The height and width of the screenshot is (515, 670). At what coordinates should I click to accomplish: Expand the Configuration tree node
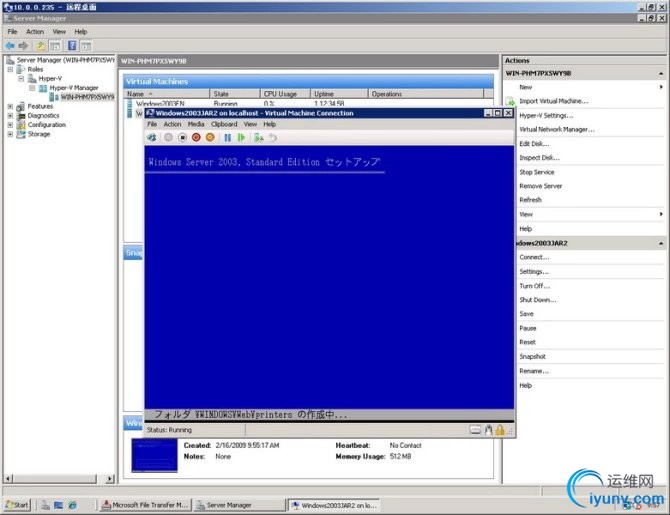point(10,125)
